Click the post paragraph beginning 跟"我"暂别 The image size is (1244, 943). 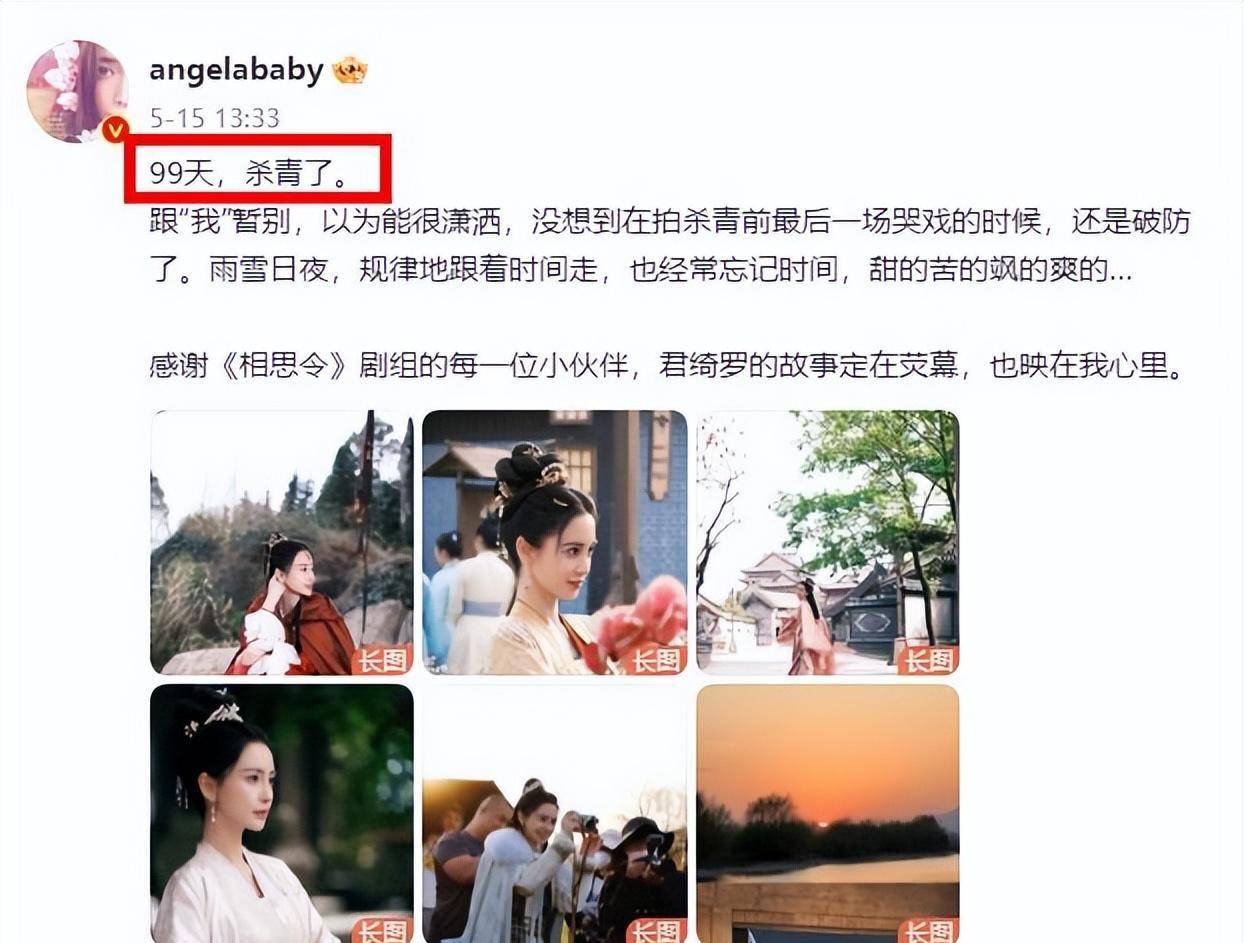click(x=670, y=245)
